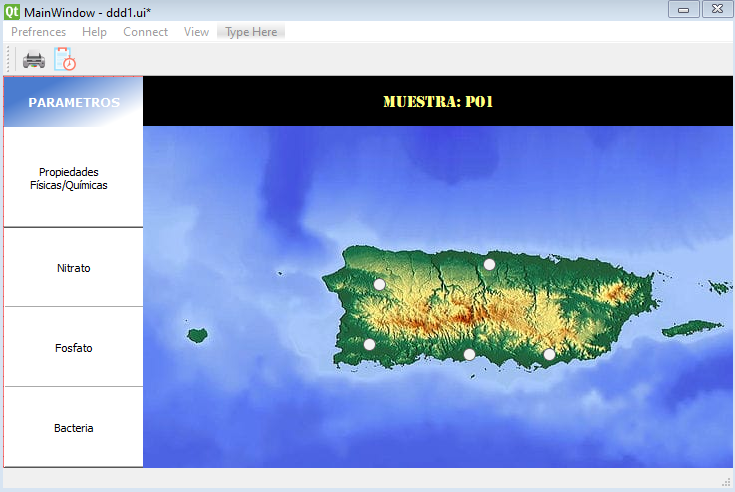Click the Fosfato button
Viewport: 735px width, 492px height.
pos(73,347)
